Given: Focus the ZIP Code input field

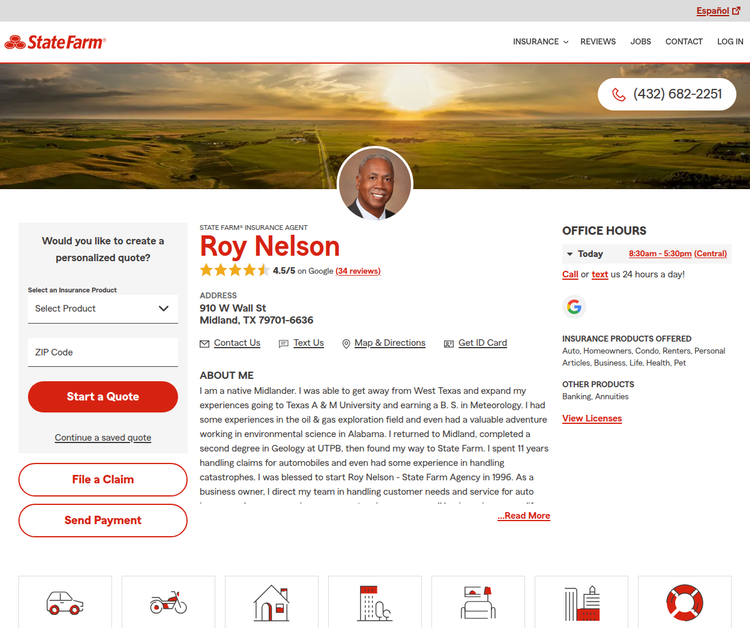Looking at the screenshot, I should pyautogui.click(x=103, y=353).
